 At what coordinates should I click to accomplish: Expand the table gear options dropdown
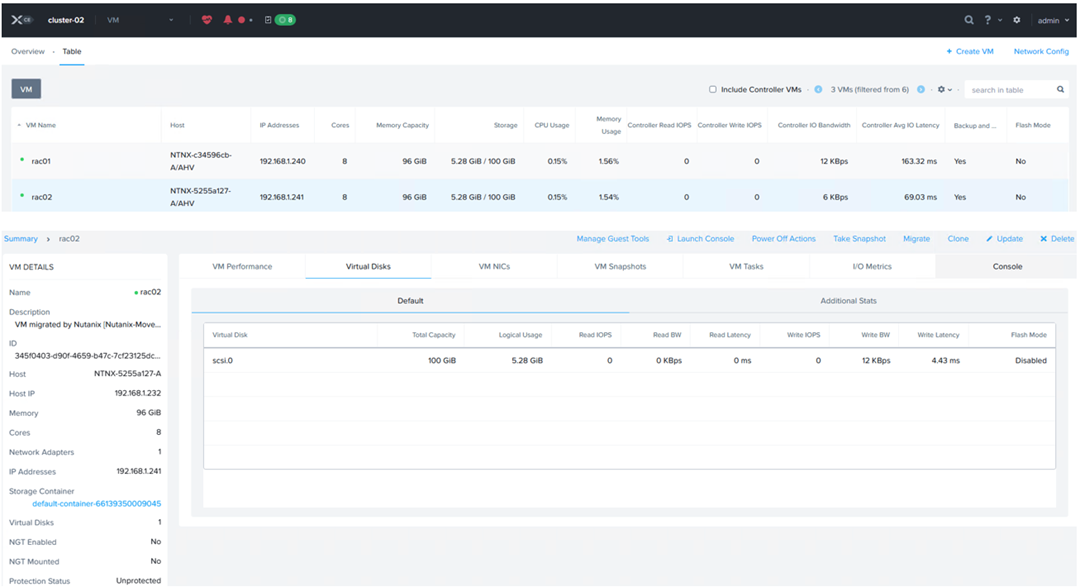pyautogui.click(x=944, y=90)
